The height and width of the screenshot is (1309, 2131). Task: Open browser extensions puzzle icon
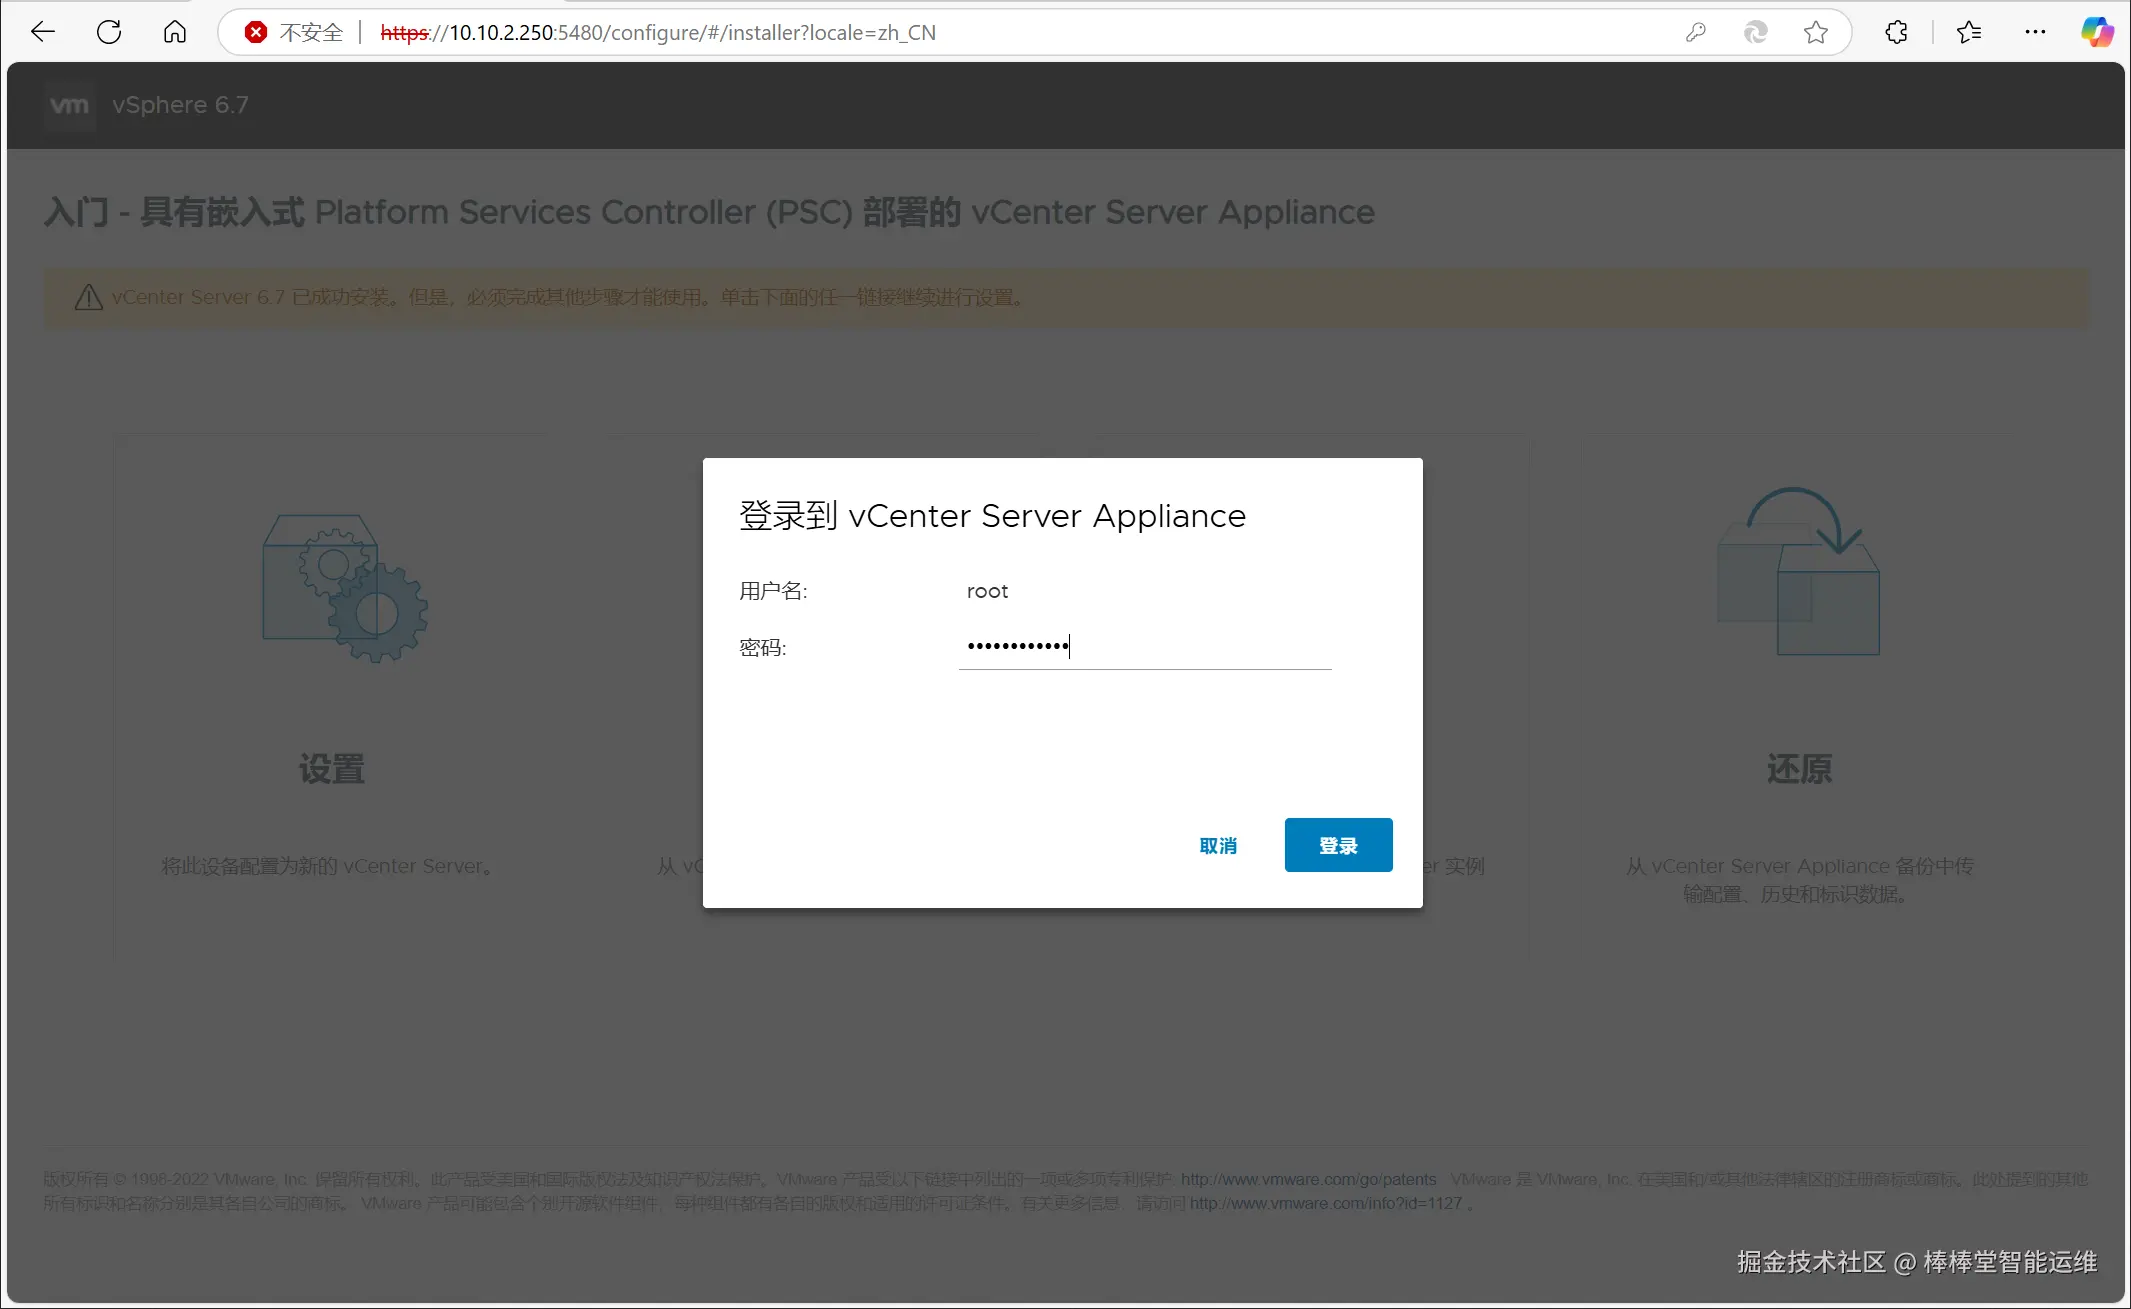[1896, 32]
